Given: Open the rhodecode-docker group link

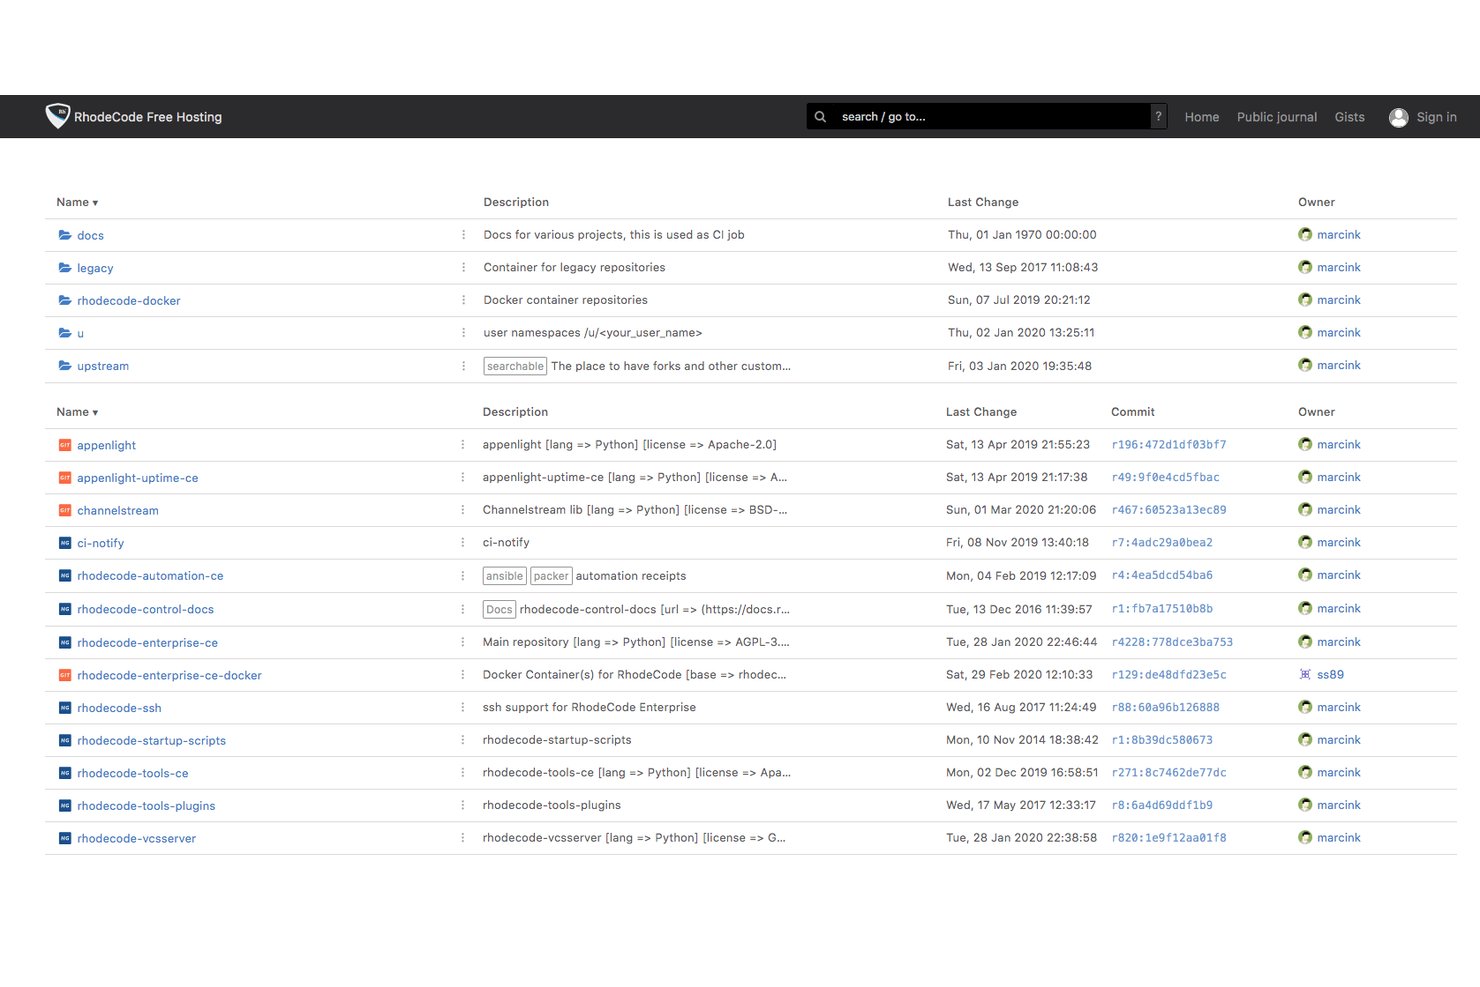Looking at the screenshot, I should [129, 301].
